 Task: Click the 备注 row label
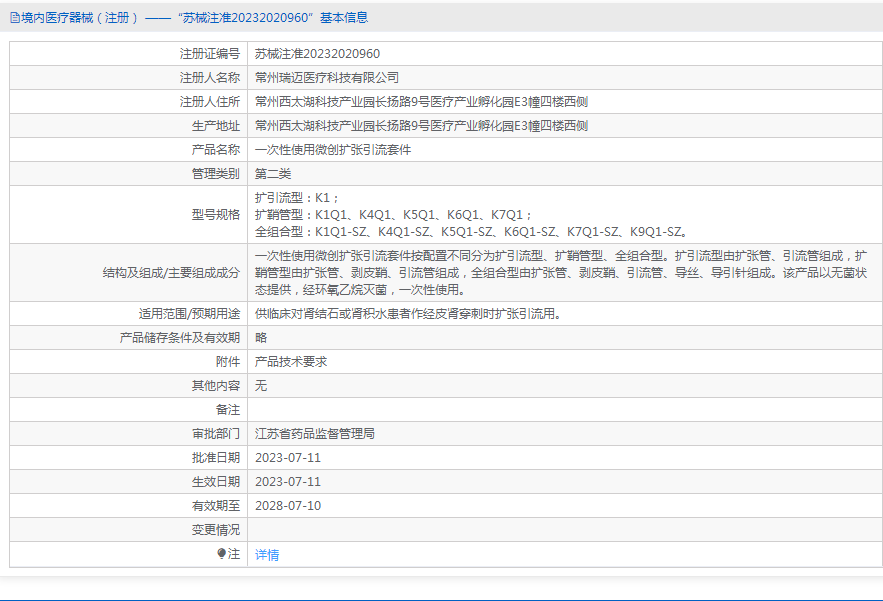tap(228, 410)
